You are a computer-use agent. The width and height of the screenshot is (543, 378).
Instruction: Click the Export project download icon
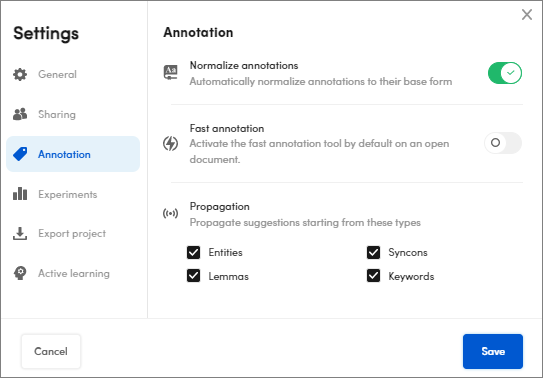click(x=20, y=234)
